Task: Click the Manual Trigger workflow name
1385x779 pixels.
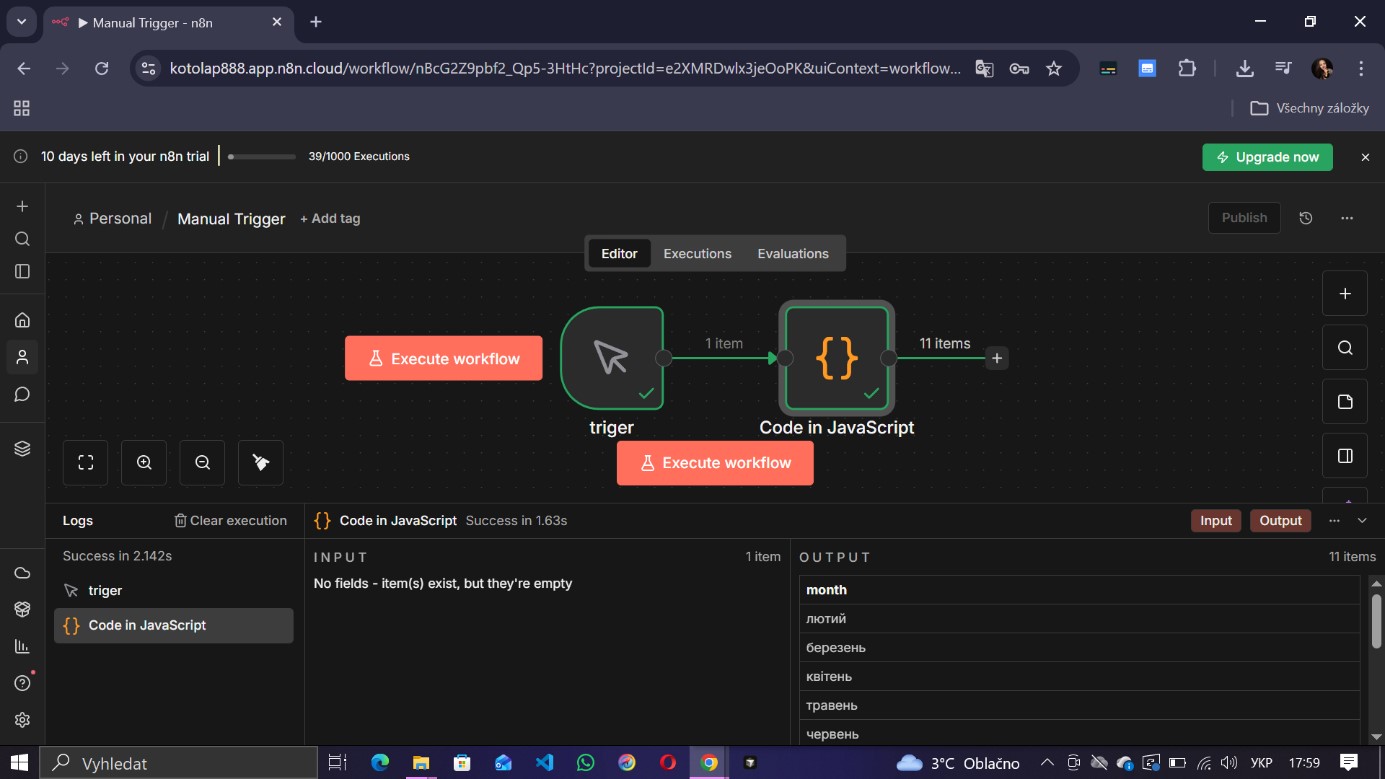Action: click(231, 218)
